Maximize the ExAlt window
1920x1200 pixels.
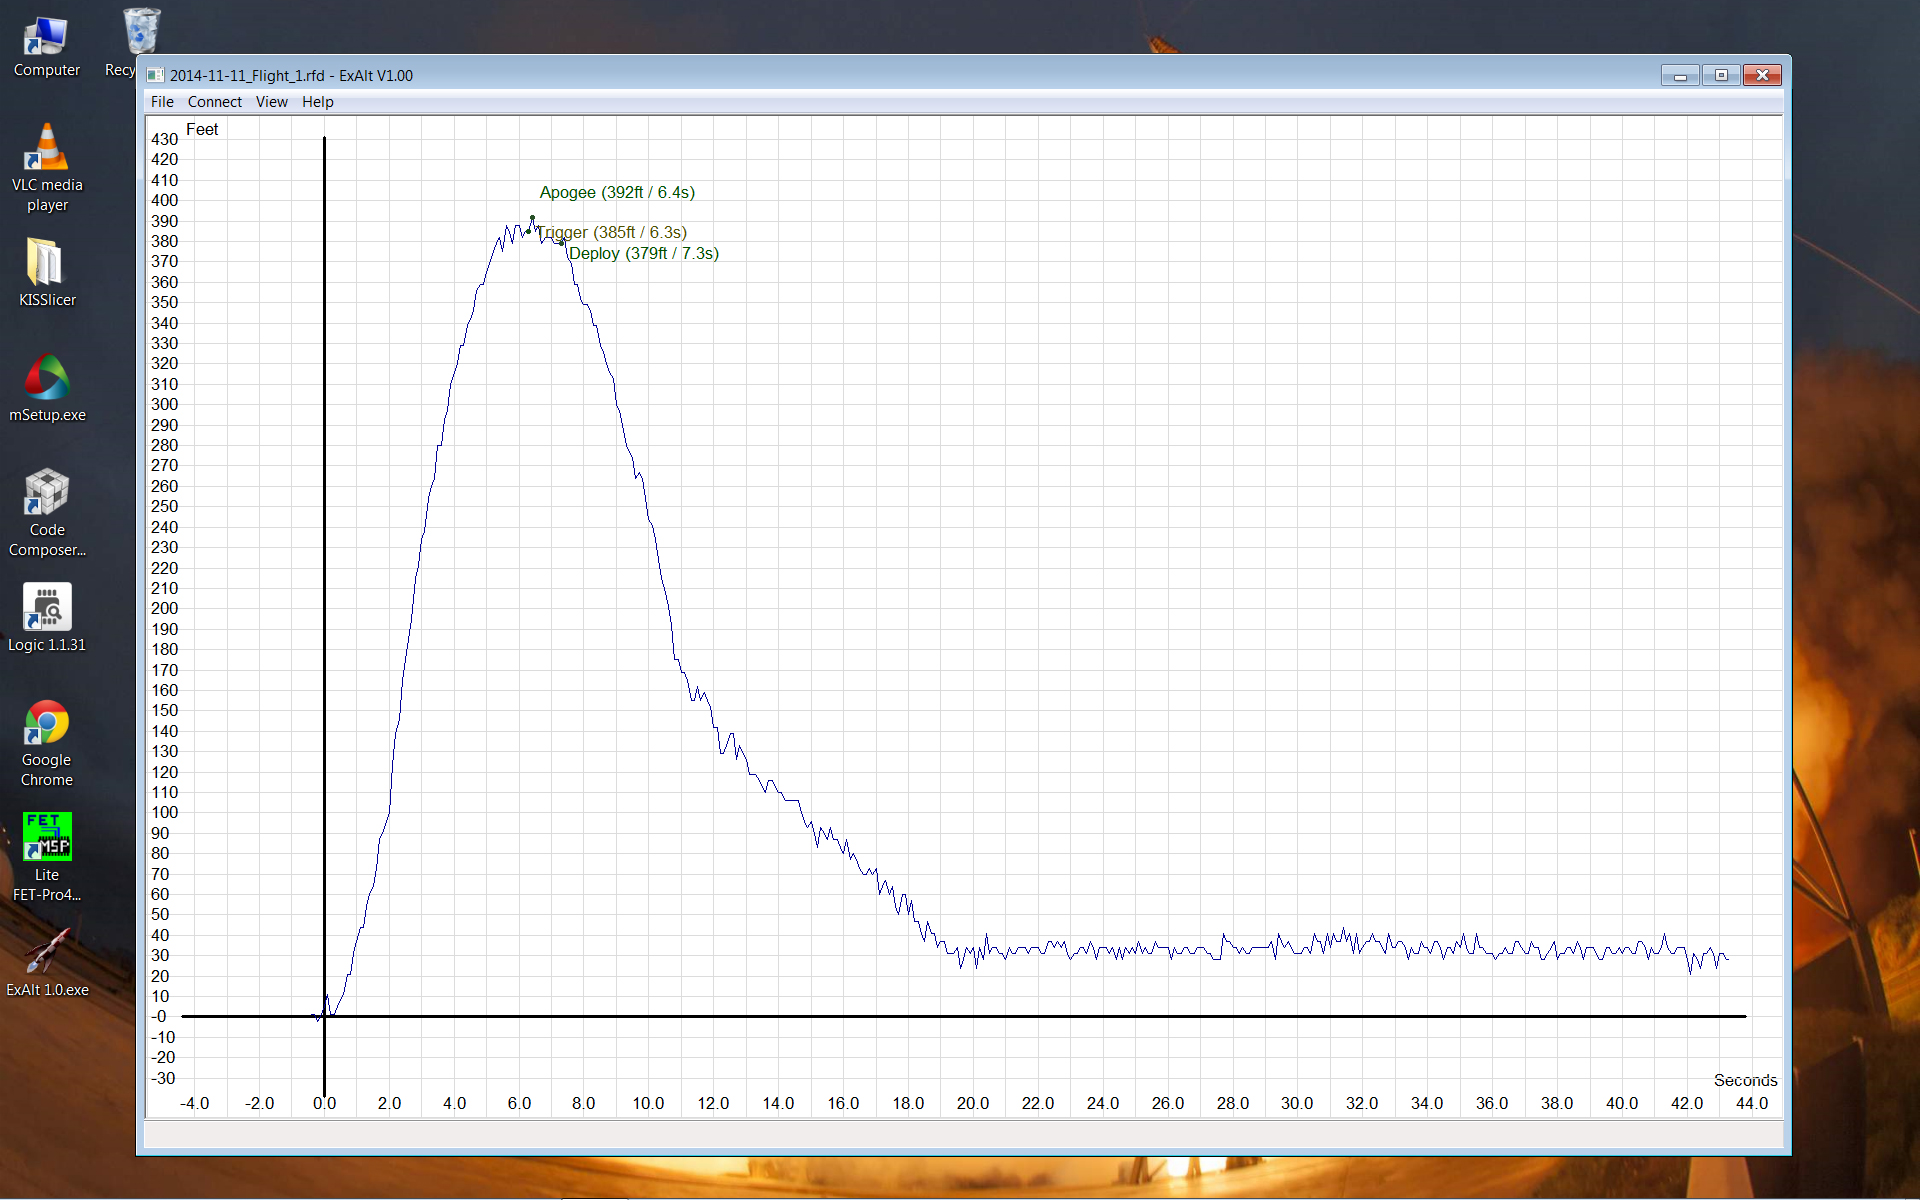1721,75
